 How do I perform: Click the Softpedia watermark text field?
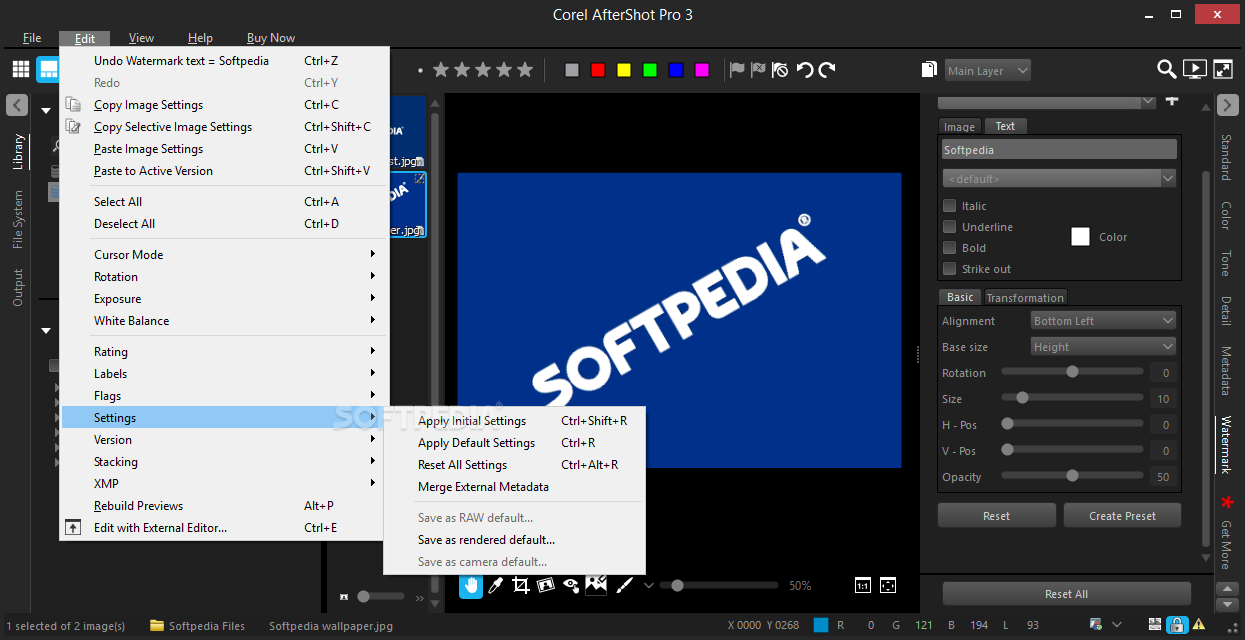coord(1059,150)
